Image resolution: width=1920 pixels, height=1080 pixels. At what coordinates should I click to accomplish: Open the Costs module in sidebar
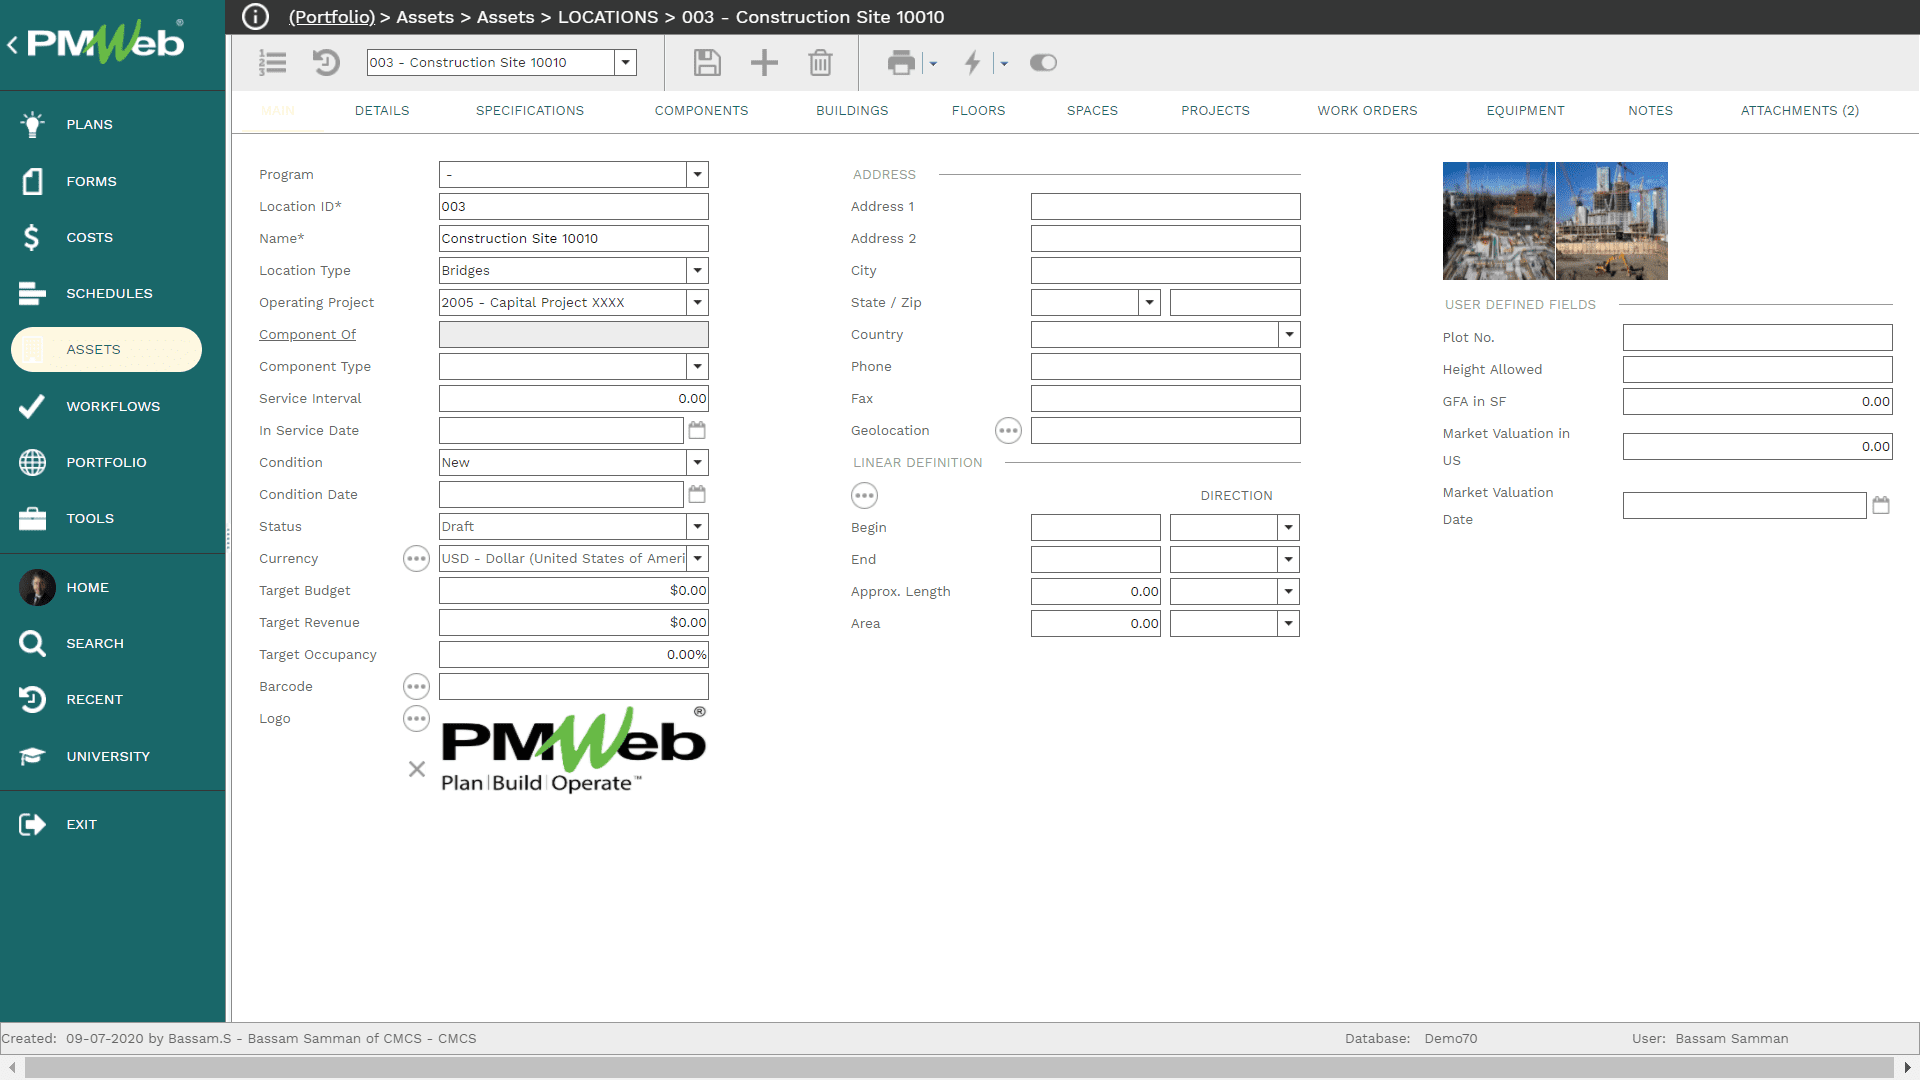click(89, 238)
